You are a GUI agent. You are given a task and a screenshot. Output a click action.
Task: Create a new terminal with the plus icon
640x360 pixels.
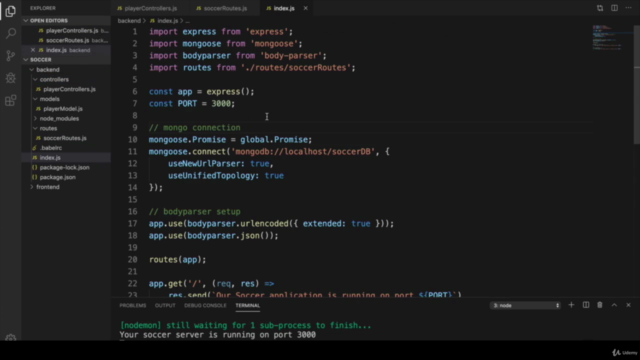pos(571,305)
